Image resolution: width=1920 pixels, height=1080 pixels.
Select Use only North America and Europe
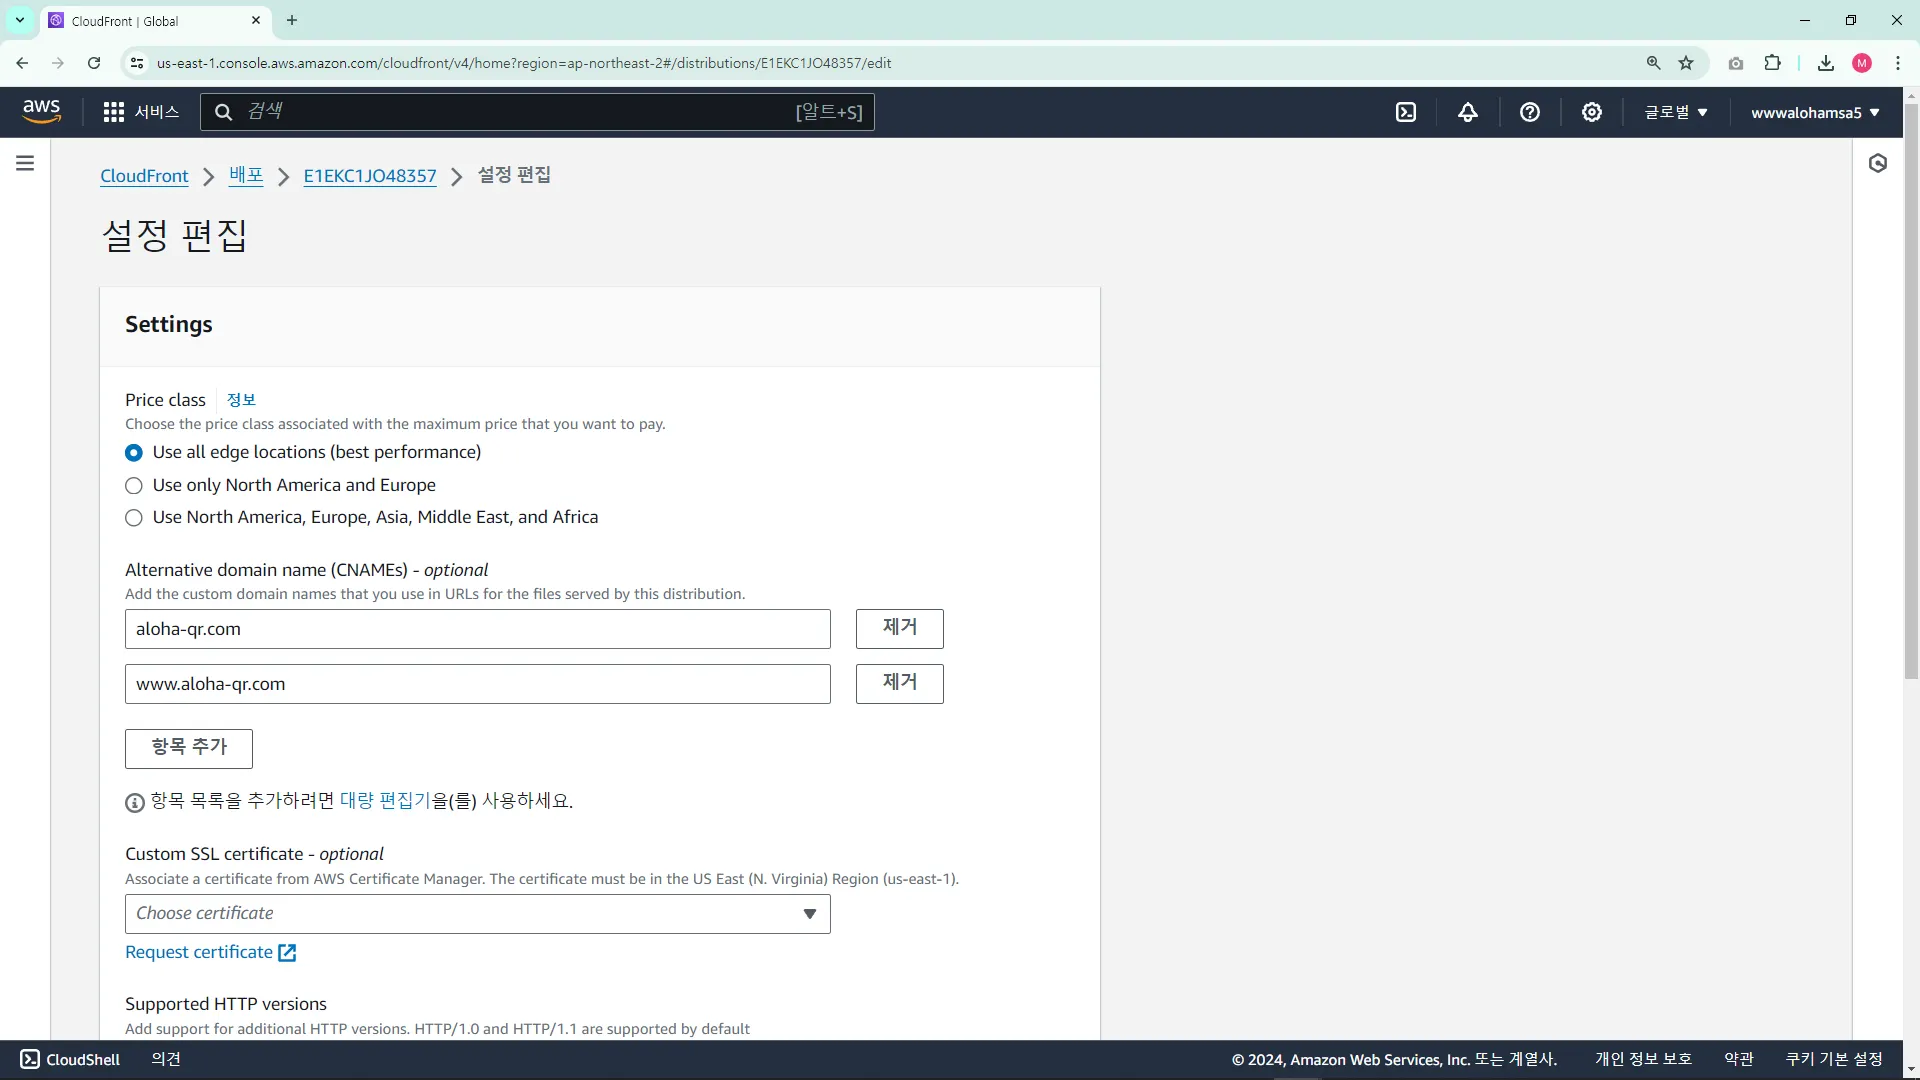coord(134,486)
